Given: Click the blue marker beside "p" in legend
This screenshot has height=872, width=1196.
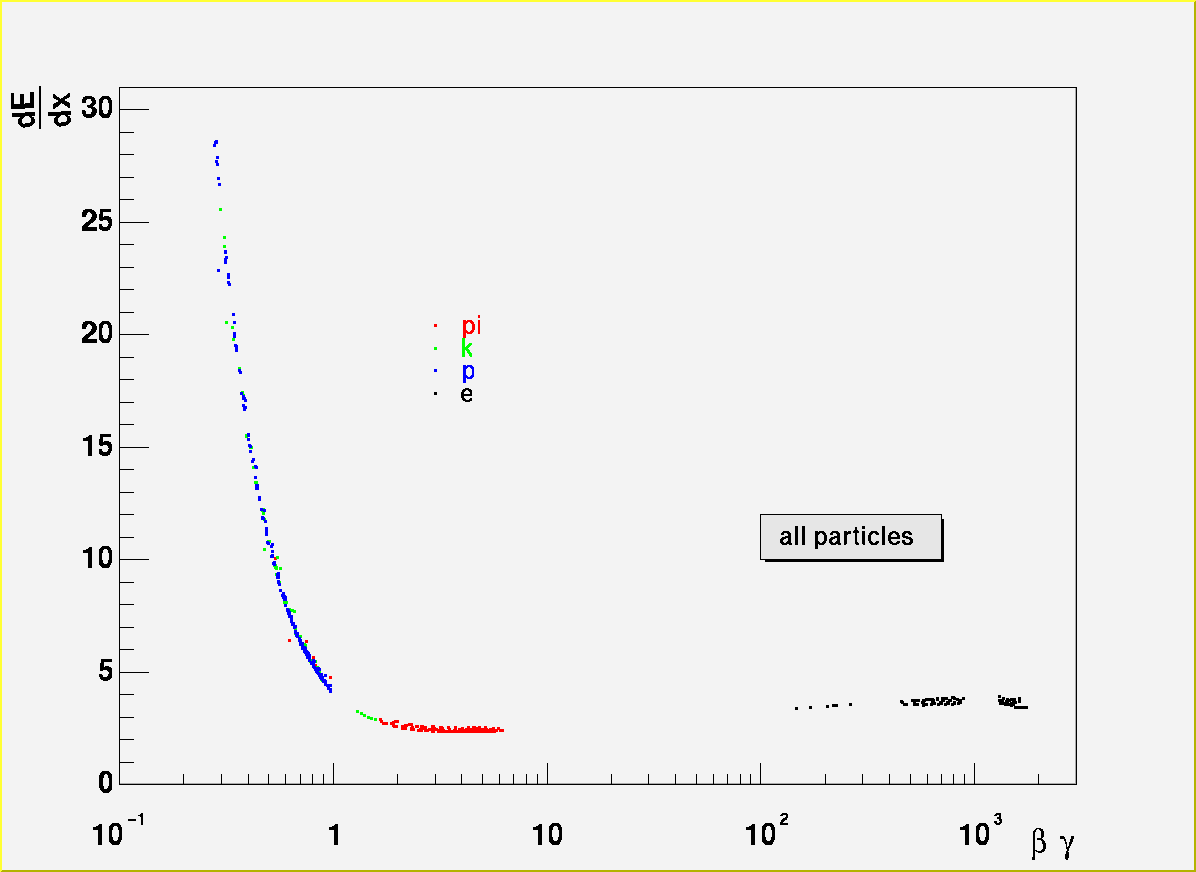Looking at the screenshot, I should click(x=435, y=370).
